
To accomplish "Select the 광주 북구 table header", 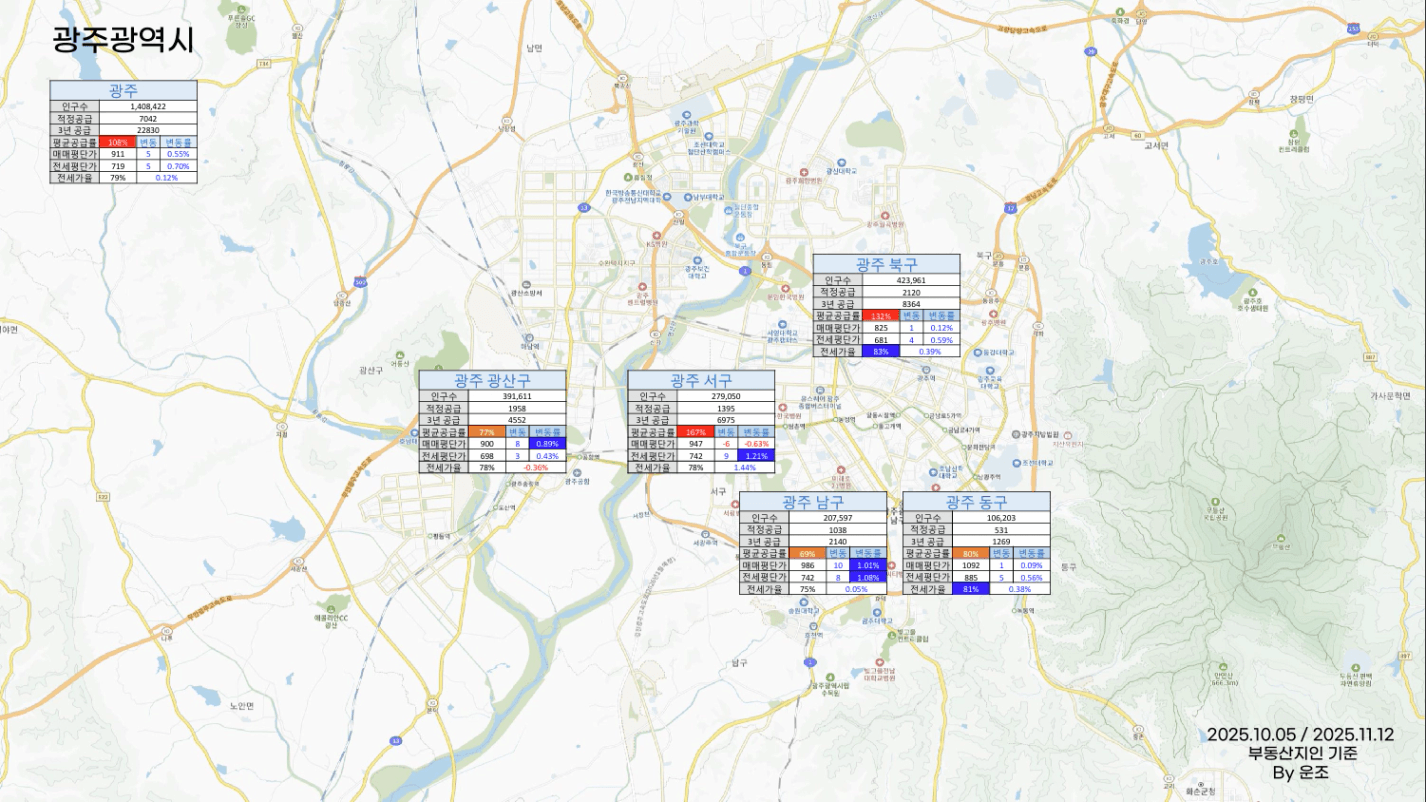I will [886, 264].
